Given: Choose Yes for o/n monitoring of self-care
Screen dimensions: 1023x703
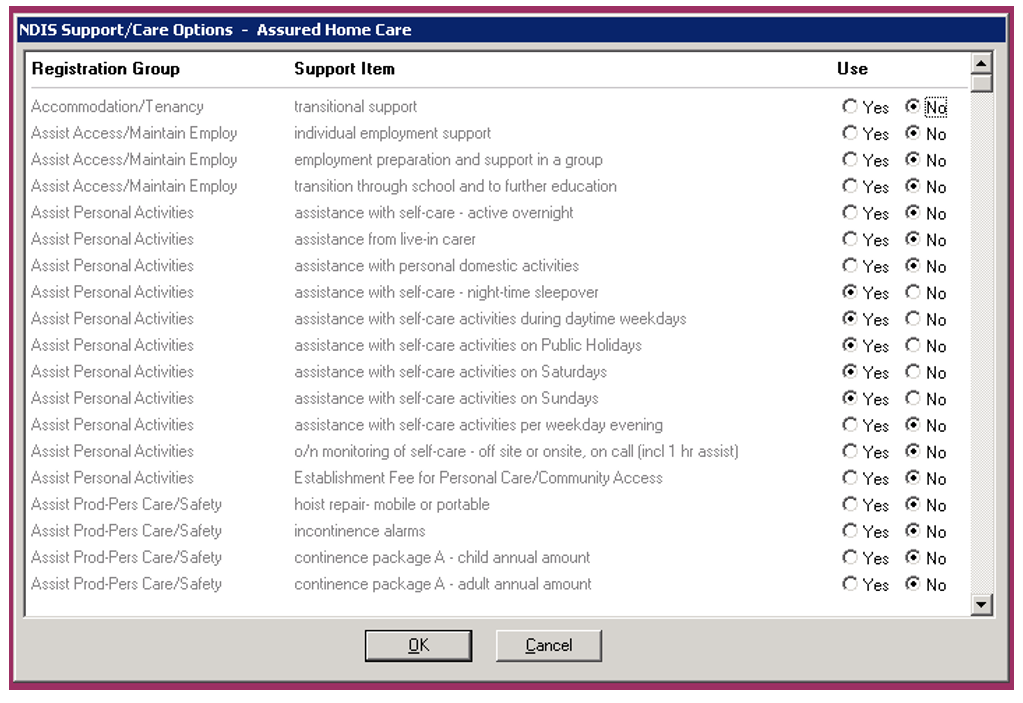Looking at the screenshot, I should click(849, 451).
